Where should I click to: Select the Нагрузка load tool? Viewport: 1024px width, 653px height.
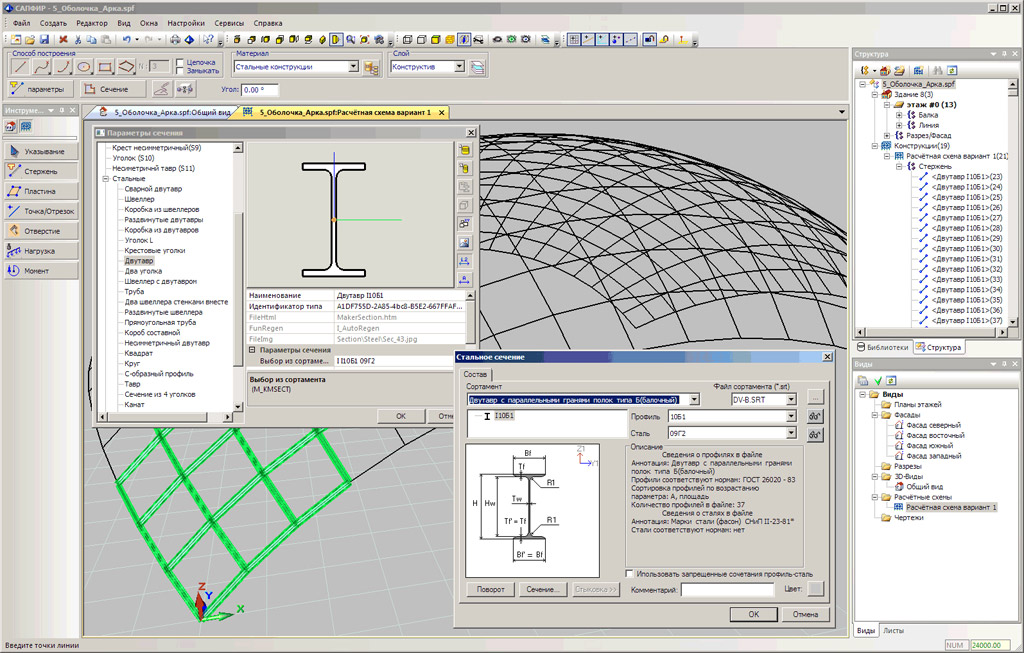pos(40,251)
